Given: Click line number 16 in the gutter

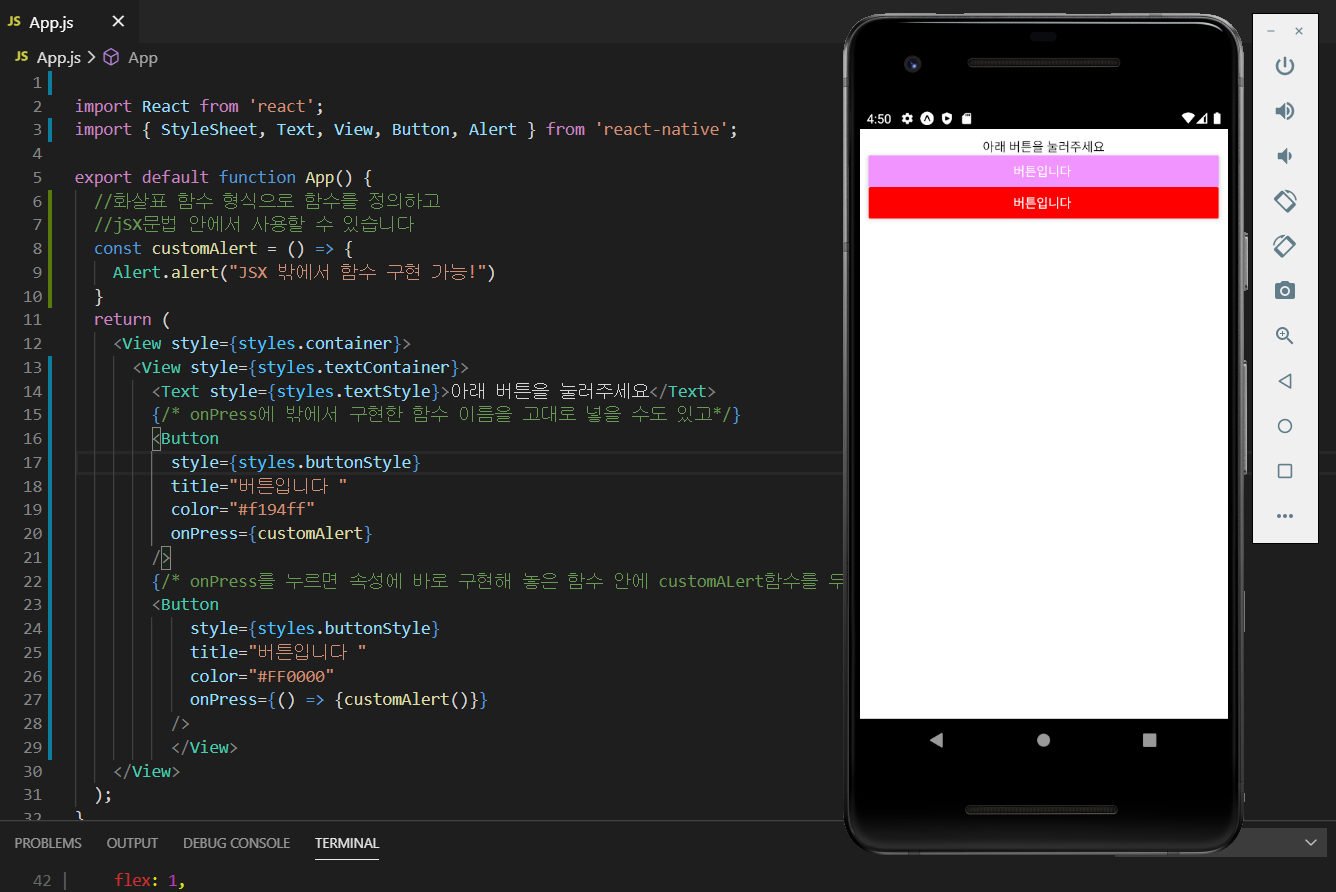Looking at the screenshot, I should click(32, 438).
